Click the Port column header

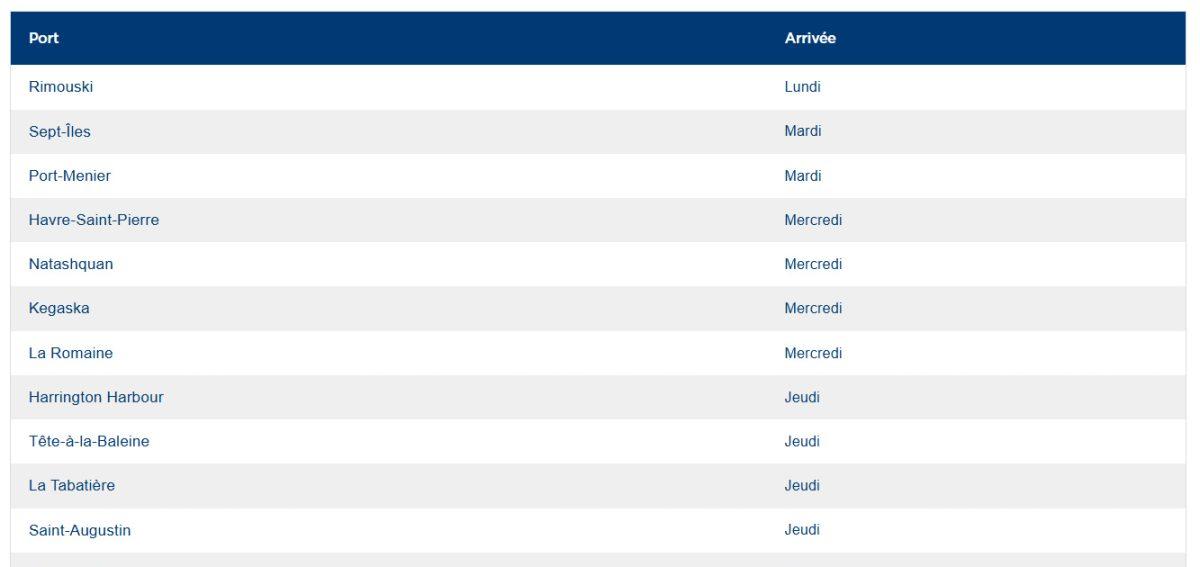(x=44, y=38)
